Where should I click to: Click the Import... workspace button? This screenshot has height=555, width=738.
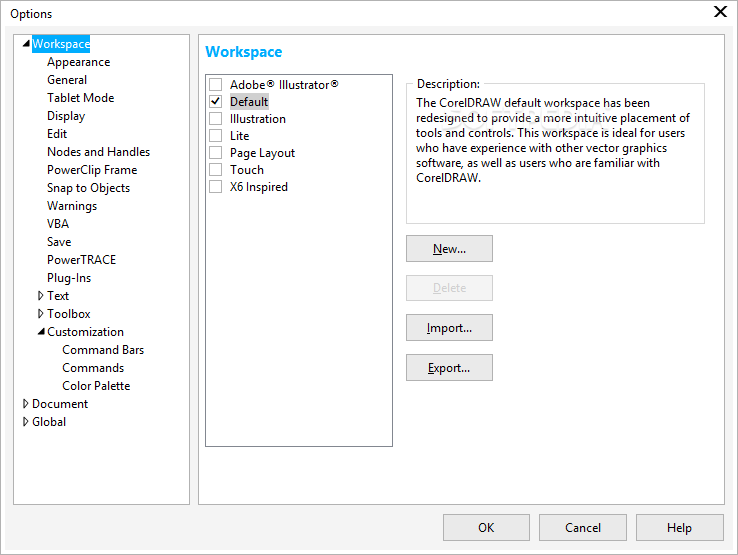[449, 328]
